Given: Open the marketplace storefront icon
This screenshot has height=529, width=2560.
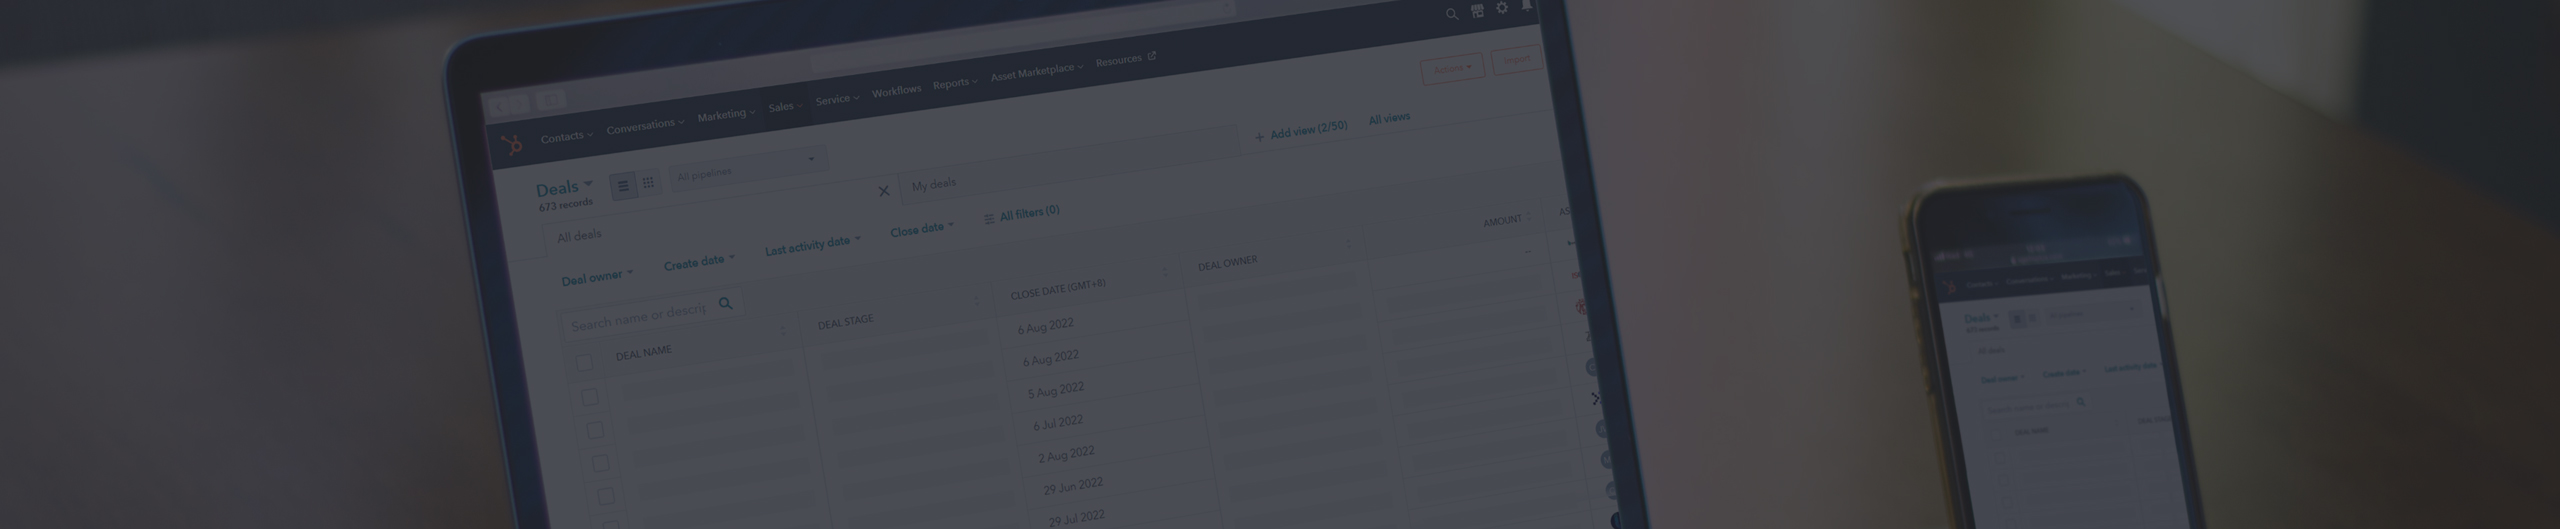Looking at the screenshot, I should pos(1477,11).
